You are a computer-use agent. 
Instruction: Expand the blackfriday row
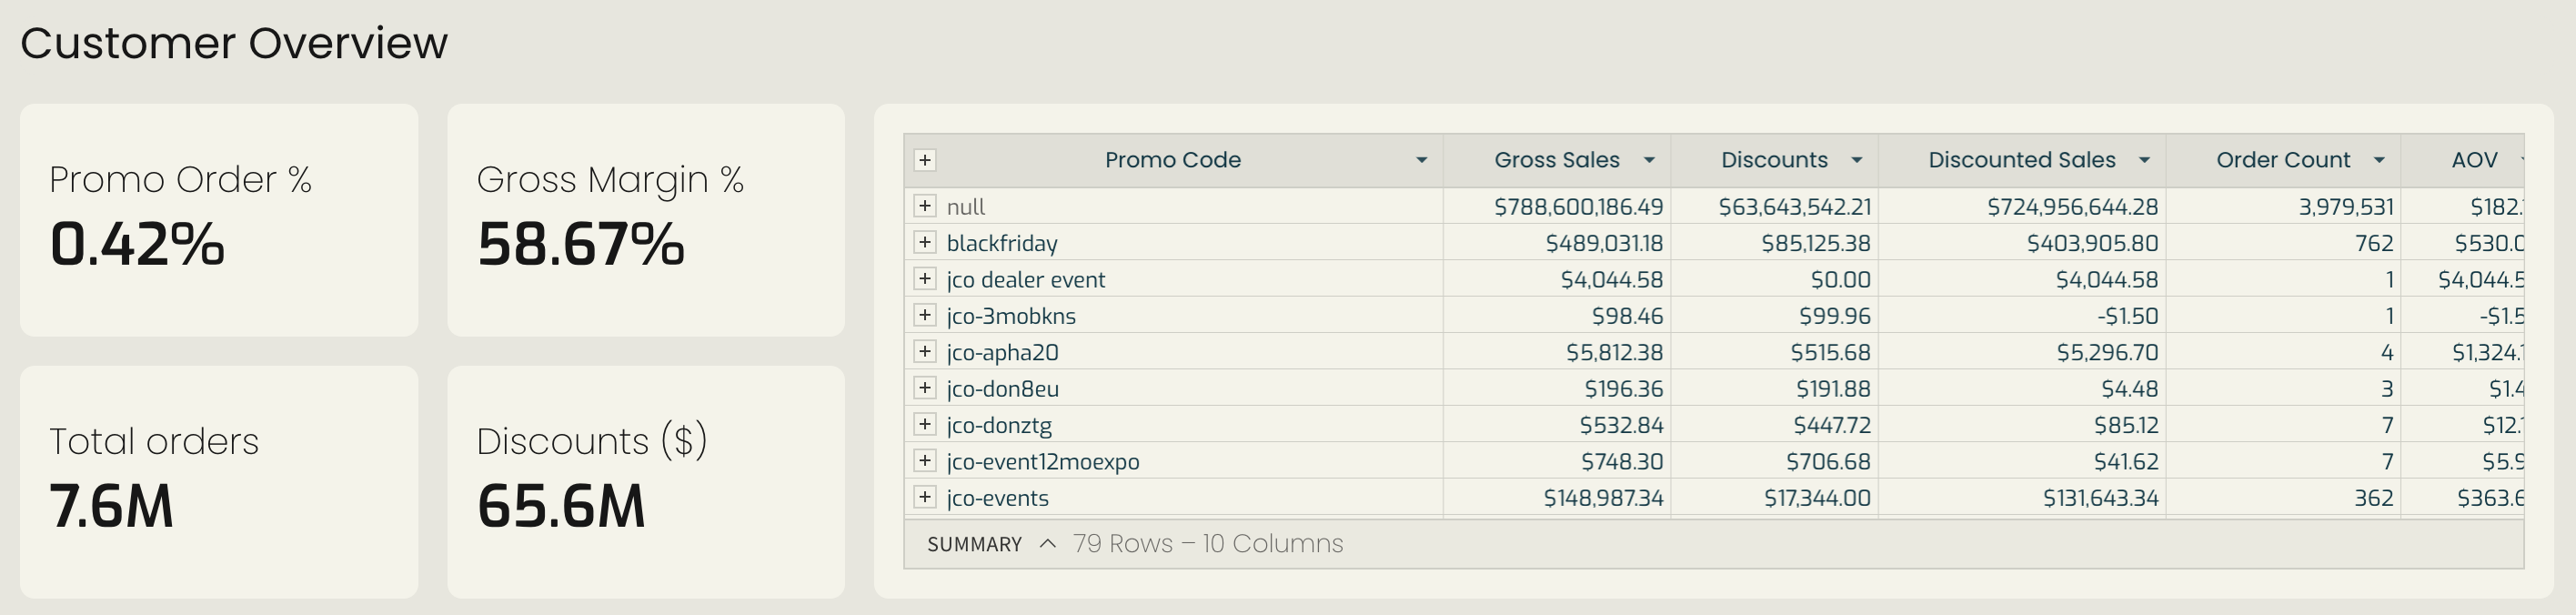(x=925, y=242)
